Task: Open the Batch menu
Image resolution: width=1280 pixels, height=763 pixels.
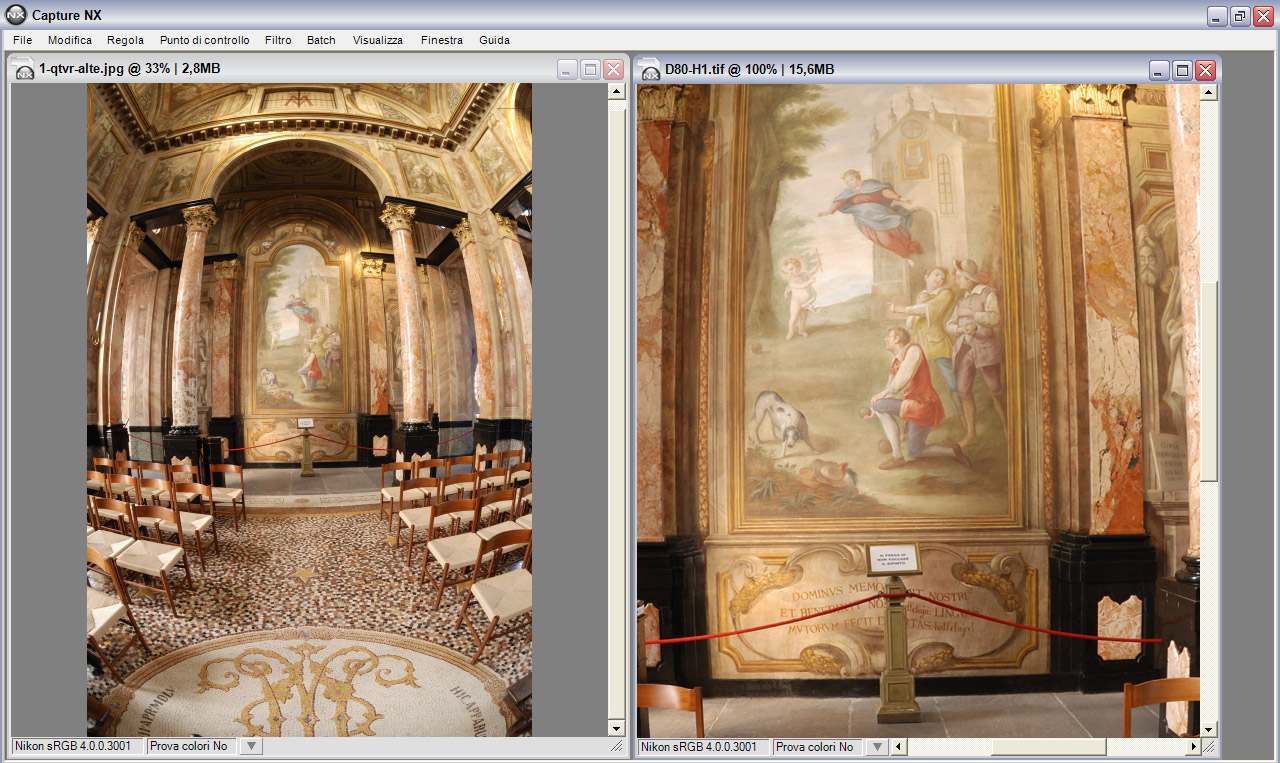Action: (321, 40)
